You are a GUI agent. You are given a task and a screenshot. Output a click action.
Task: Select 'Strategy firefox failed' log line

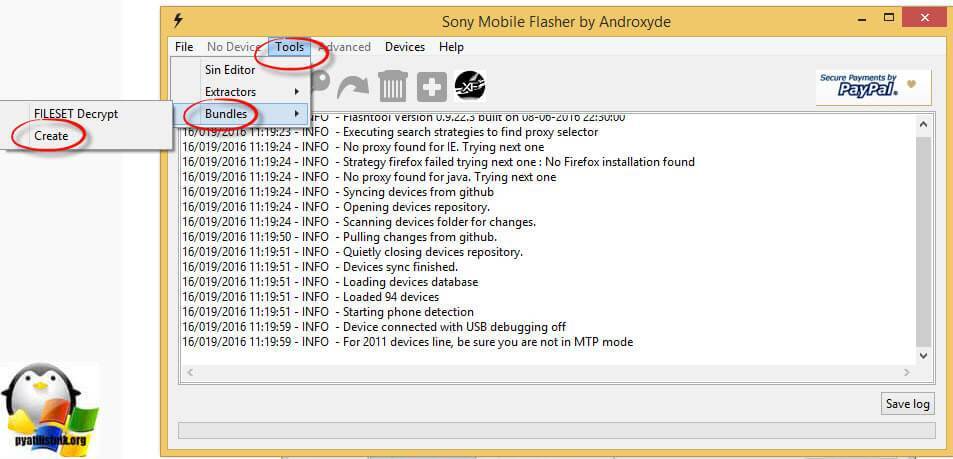[x=438, y=162]
